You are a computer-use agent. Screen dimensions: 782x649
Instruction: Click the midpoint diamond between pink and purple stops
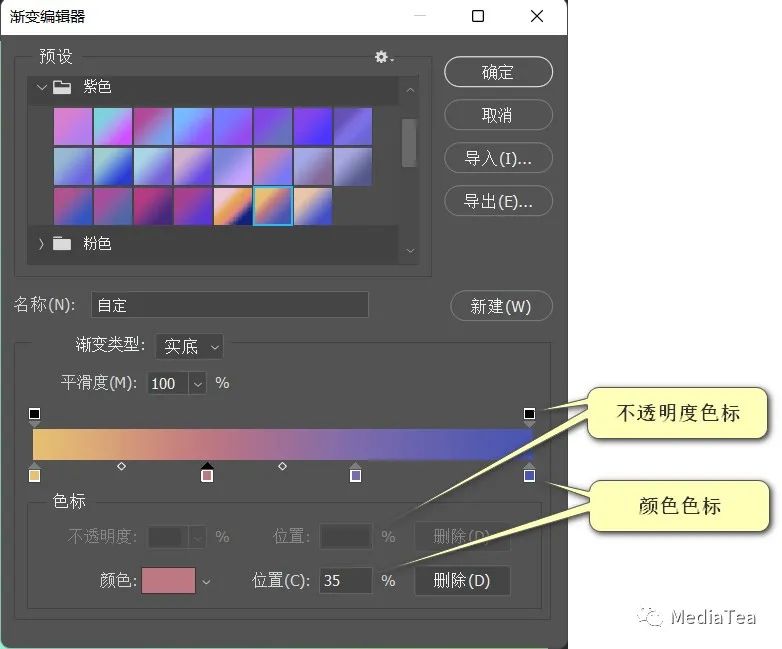[282, 466]
